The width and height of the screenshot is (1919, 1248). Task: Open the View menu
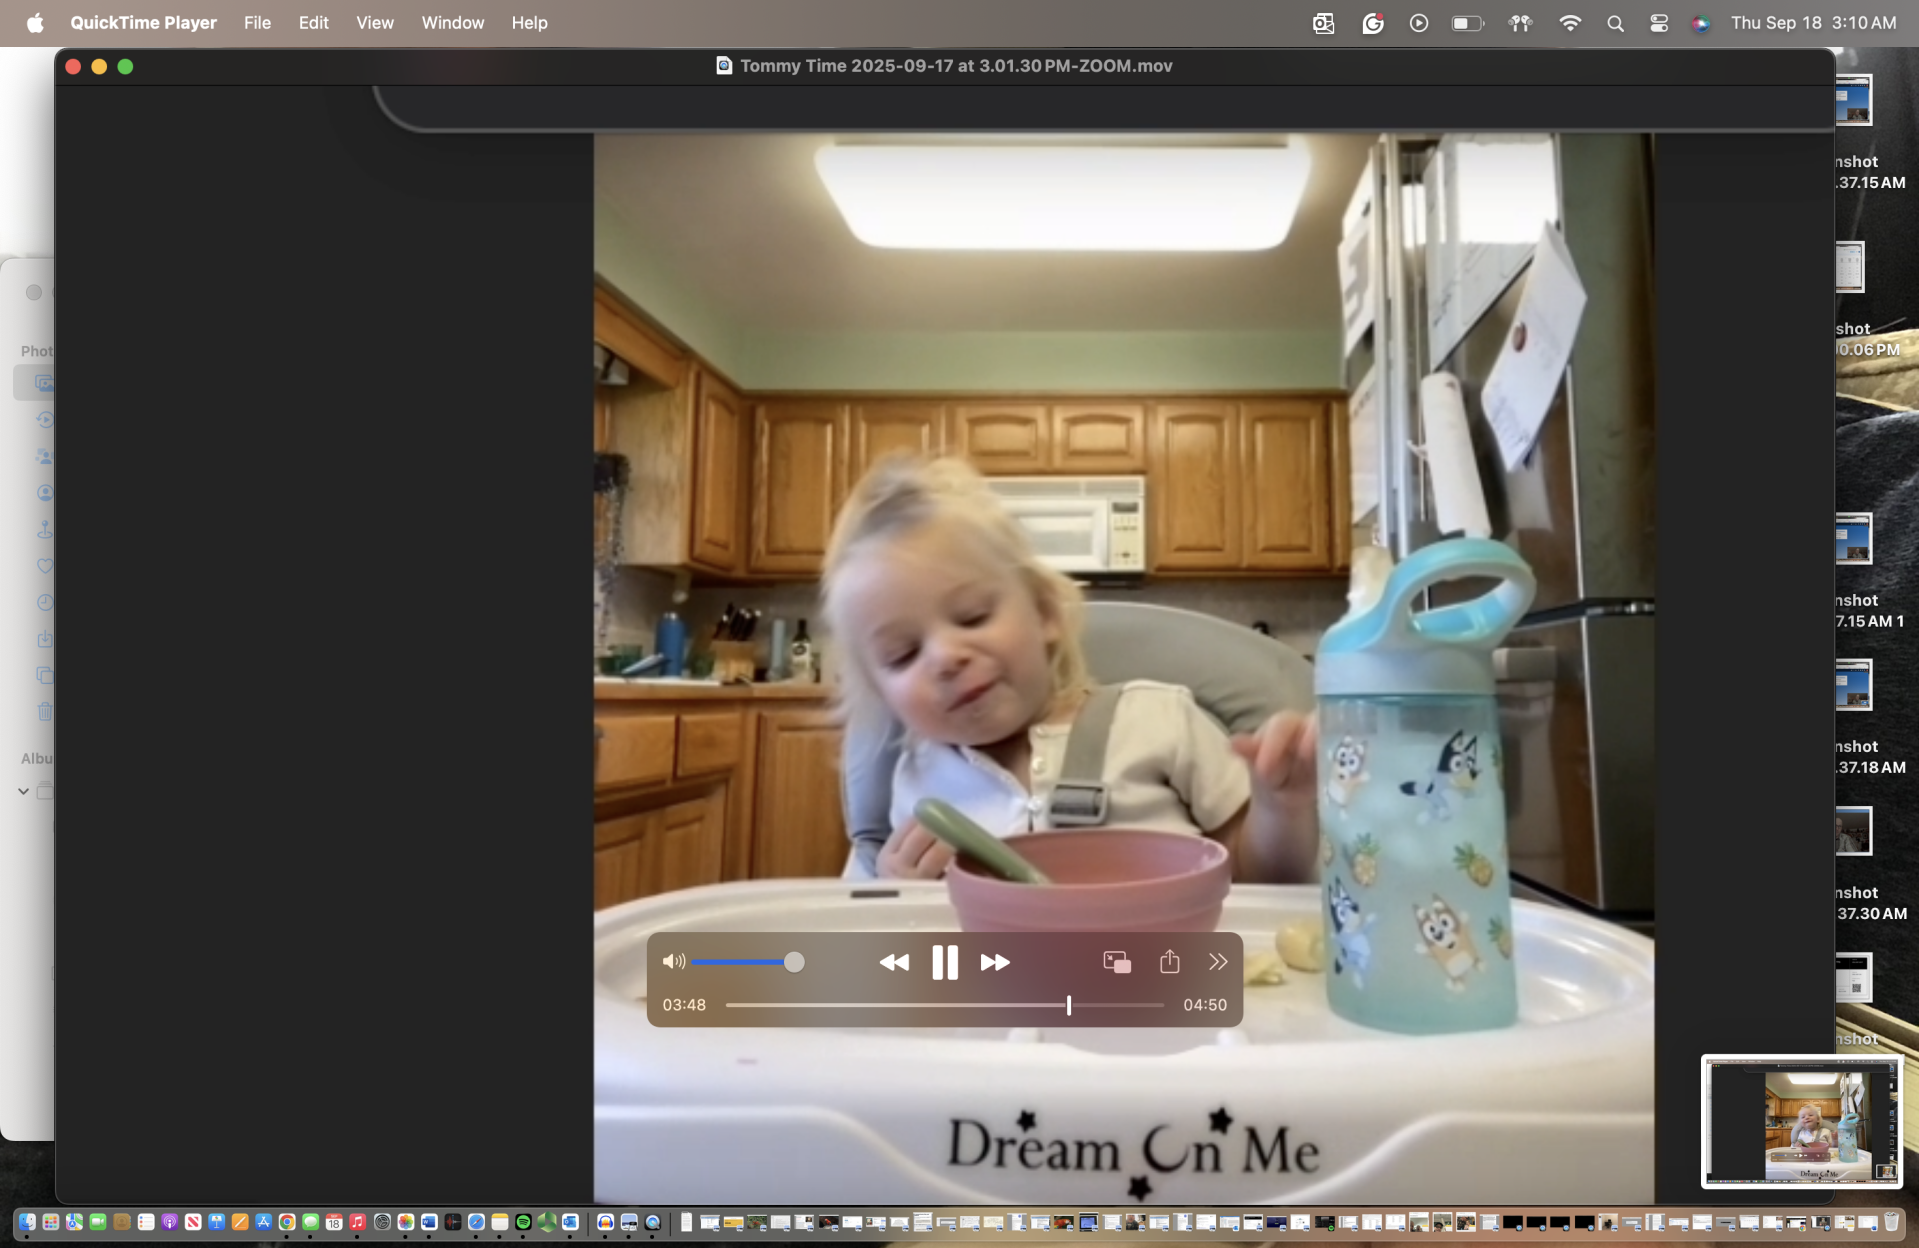pos(375,22)
